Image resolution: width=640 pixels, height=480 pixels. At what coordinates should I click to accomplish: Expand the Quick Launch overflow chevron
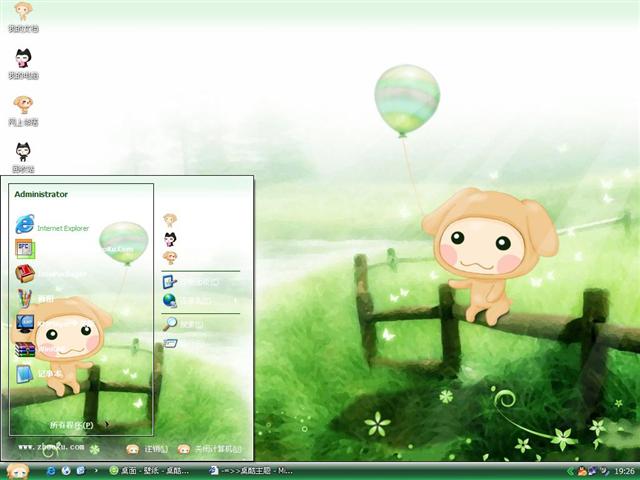96,471
